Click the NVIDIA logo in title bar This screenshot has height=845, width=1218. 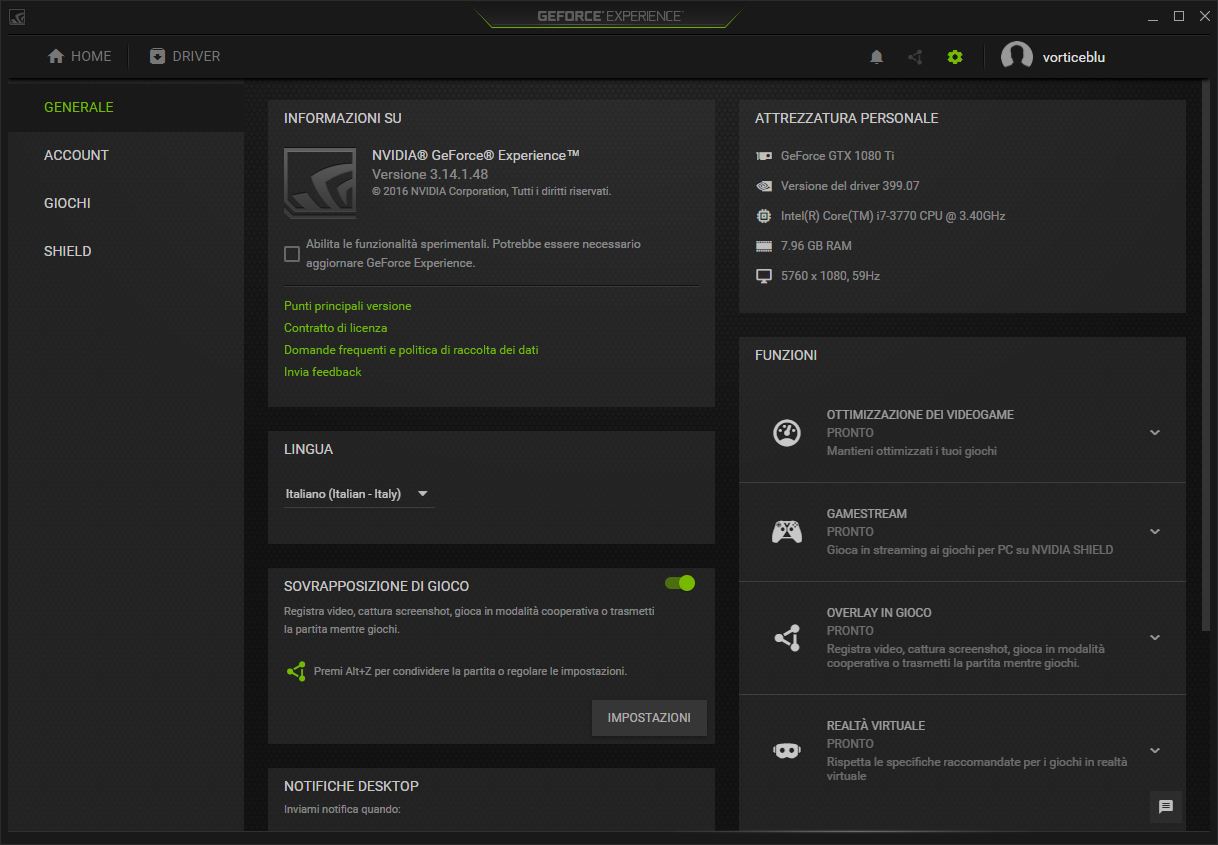[x=17, y=17]
